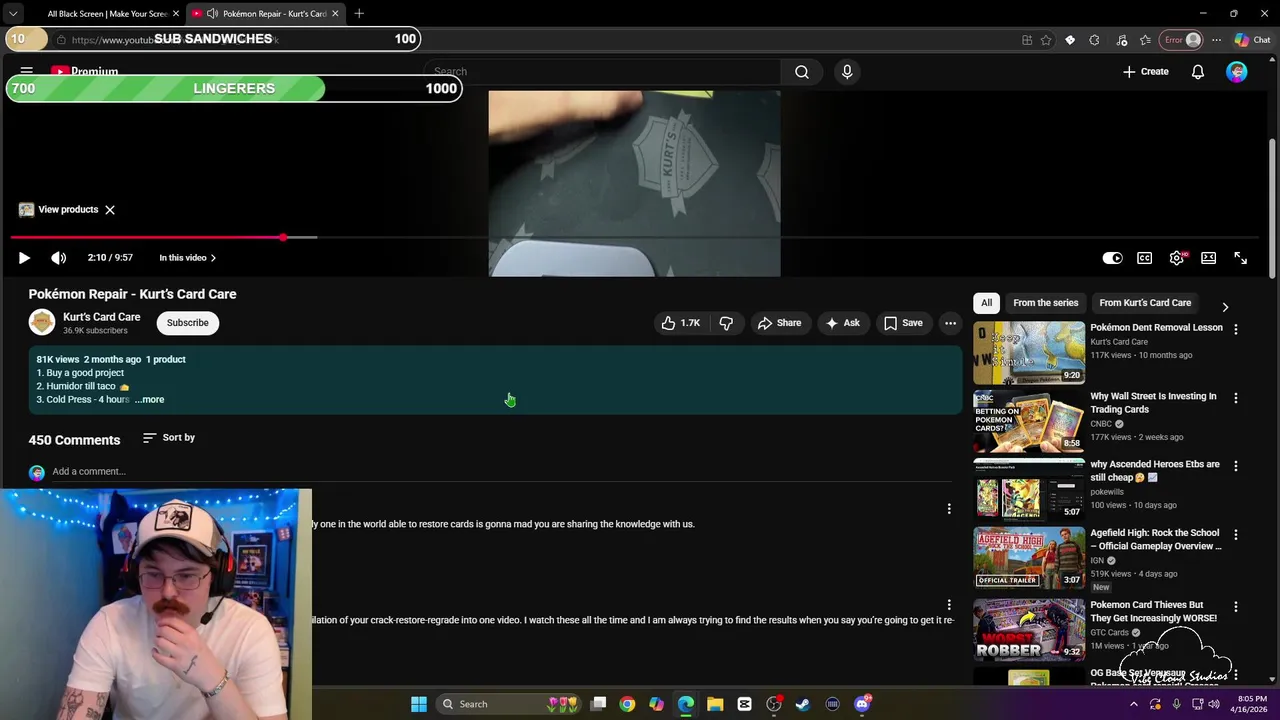The image size is (1280, 720).
Task: Open YouTube guide hamburger menu
Action: coord(27,72)
